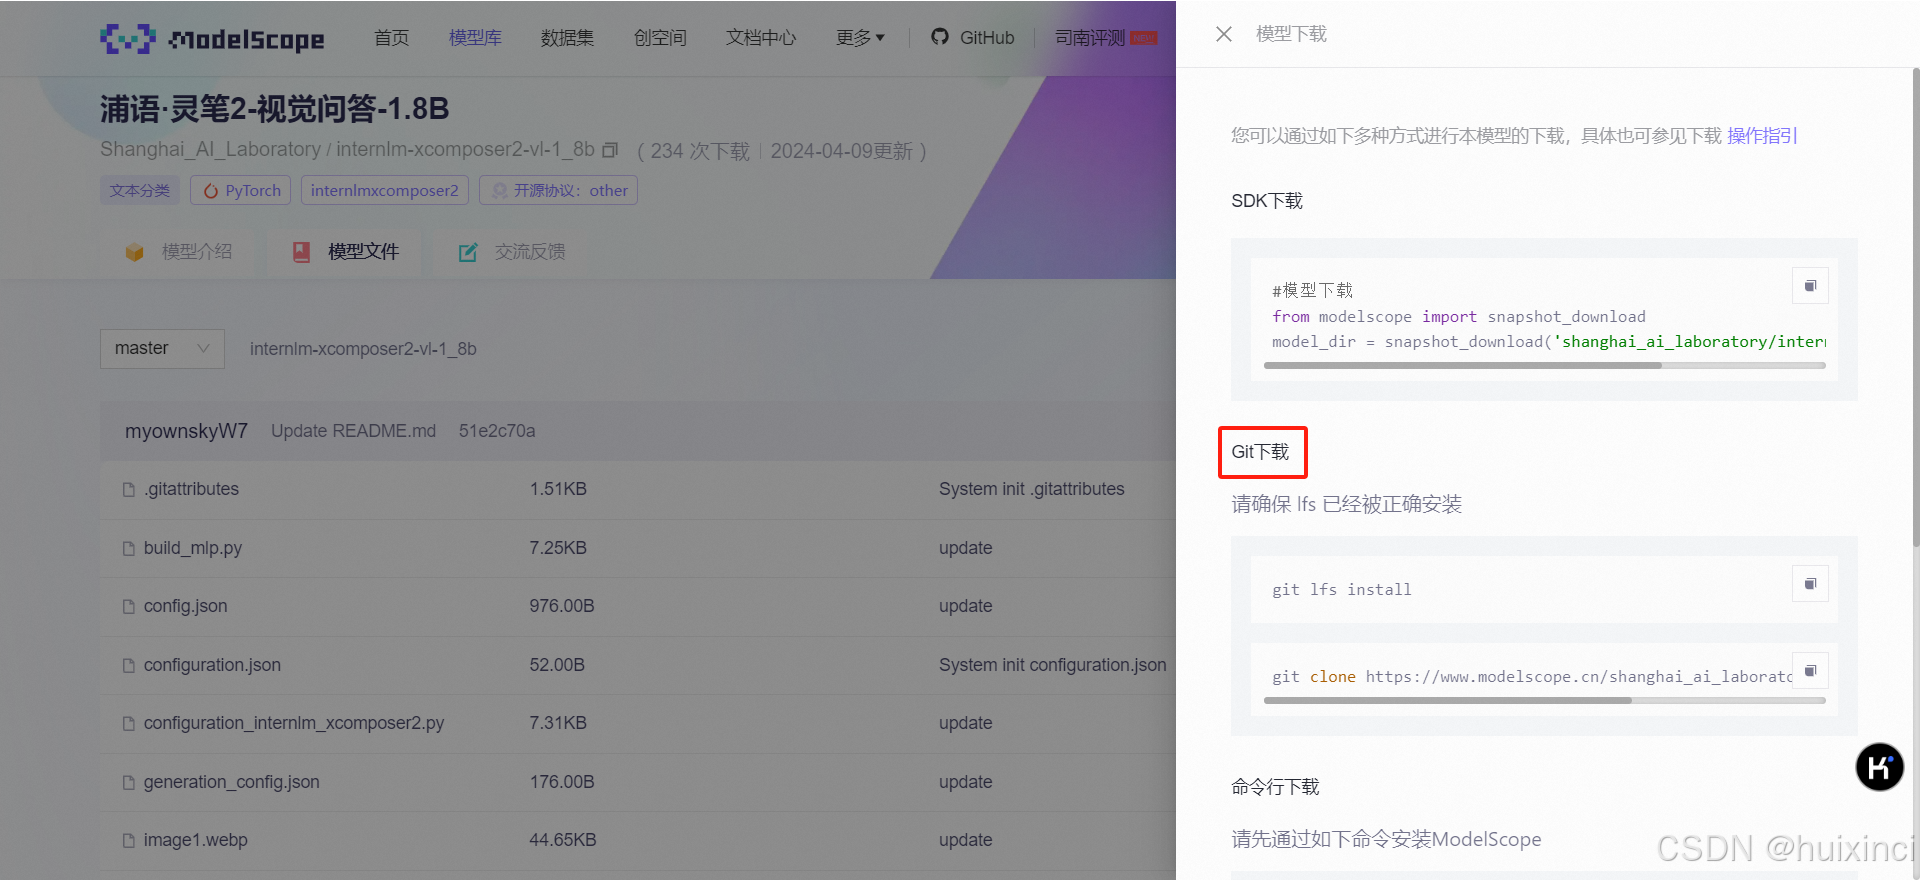Click the PyTorch tag
Screen dimensions: 1920x880
pyautogui.click(x=241, y=190)
